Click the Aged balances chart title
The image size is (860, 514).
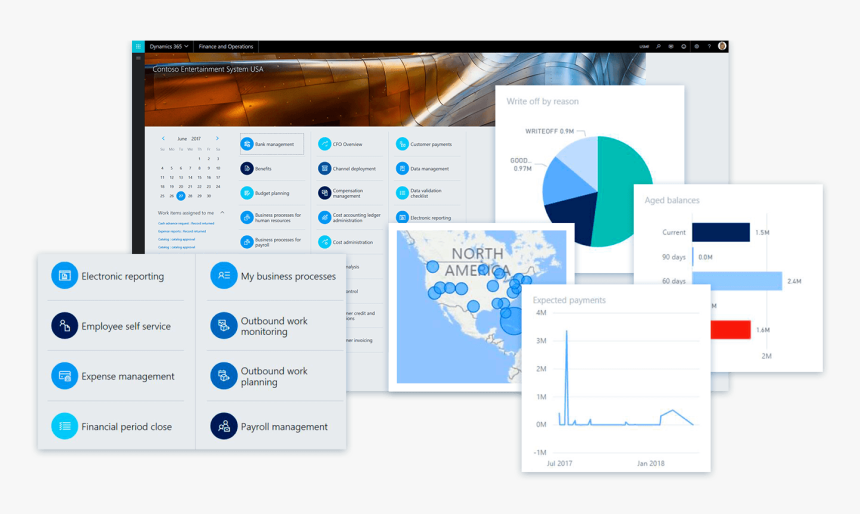pos(672,200)
